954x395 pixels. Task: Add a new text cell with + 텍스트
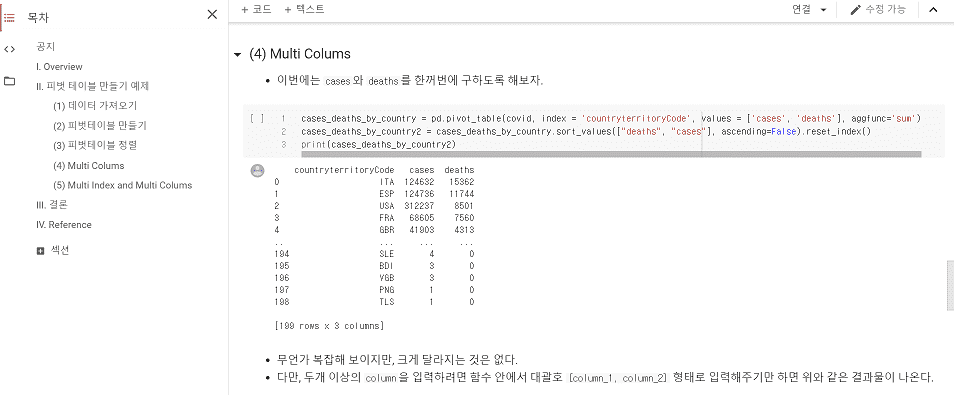[304, 9]
